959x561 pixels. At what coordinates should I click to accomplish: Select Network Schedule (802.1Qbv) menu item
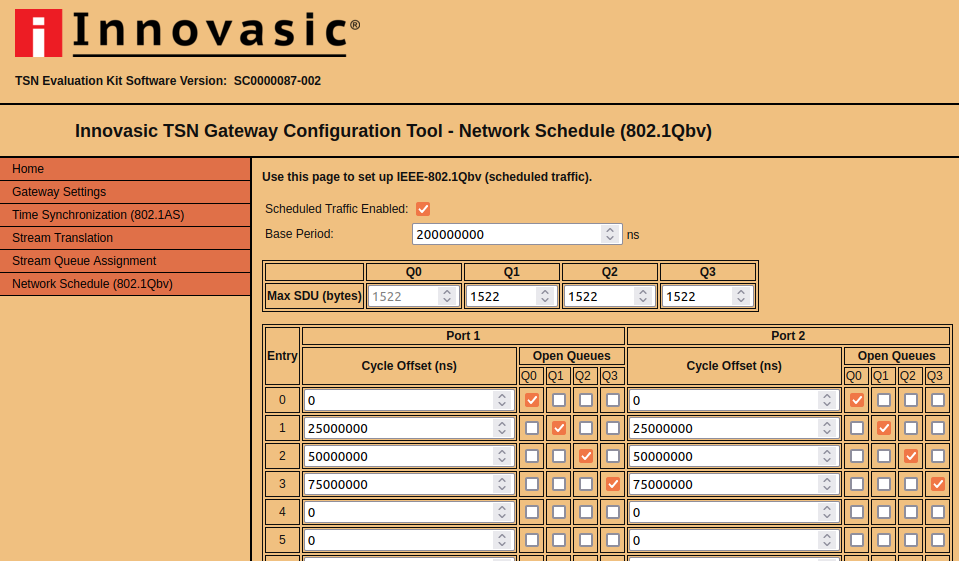(x=125, y=284)
